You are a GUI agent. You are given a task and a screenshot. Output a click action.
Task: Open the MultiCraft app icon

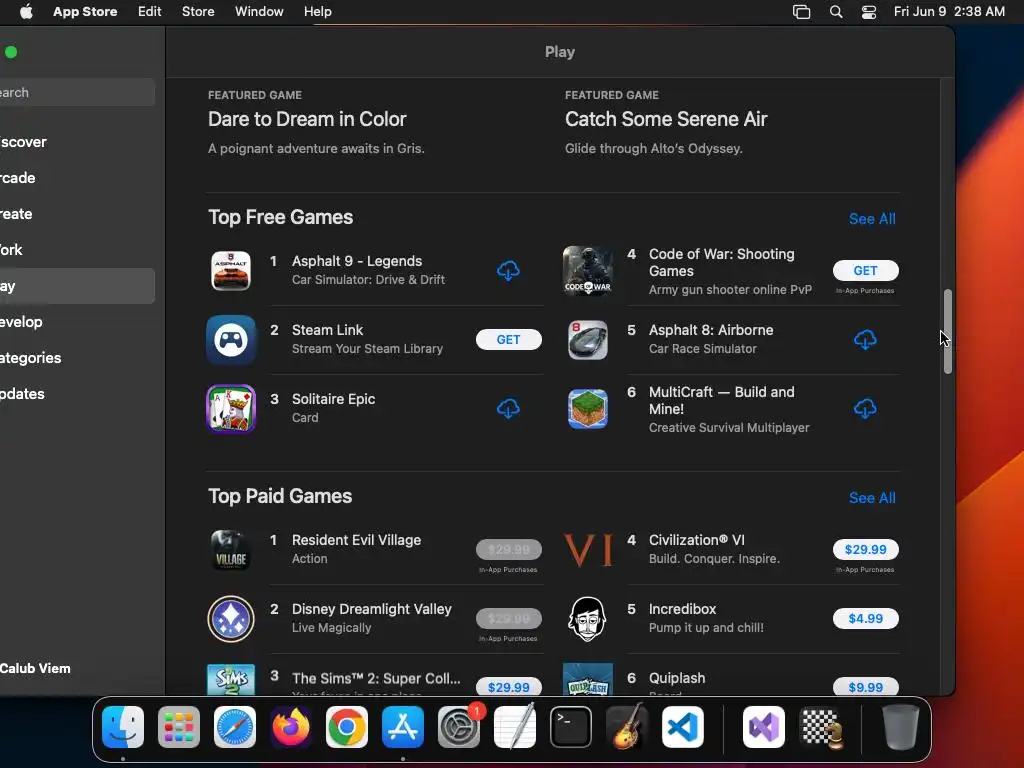pos(588,409)
